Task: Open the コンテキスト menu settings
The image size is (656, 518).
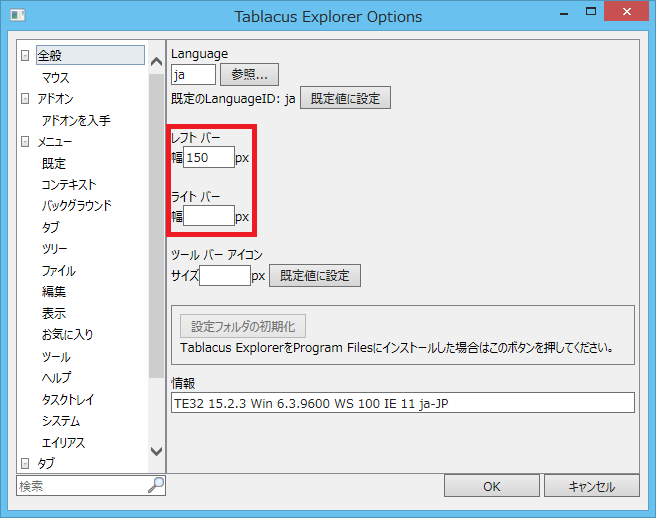Action: 69,185
